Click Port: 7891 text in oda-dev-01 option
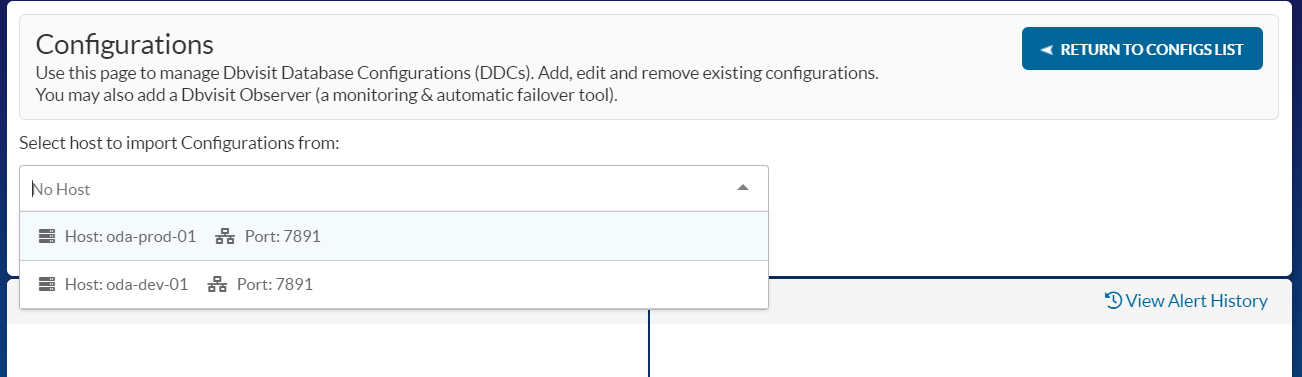 [275, 284]
